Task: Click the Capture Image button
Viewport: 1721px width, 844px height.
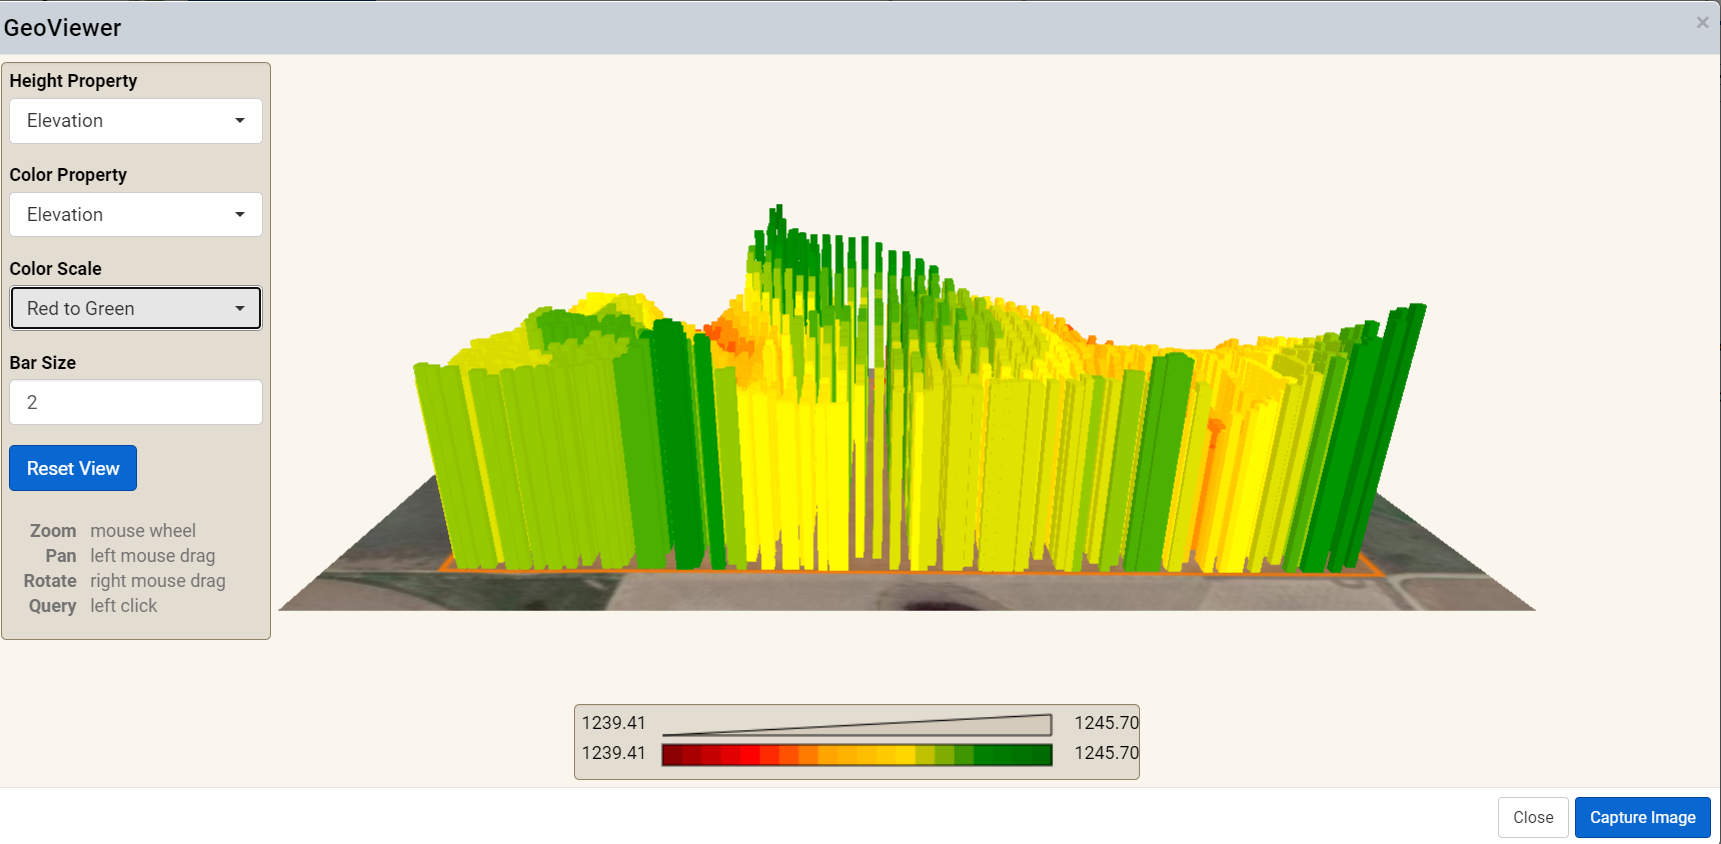Action: (1643, 818)
